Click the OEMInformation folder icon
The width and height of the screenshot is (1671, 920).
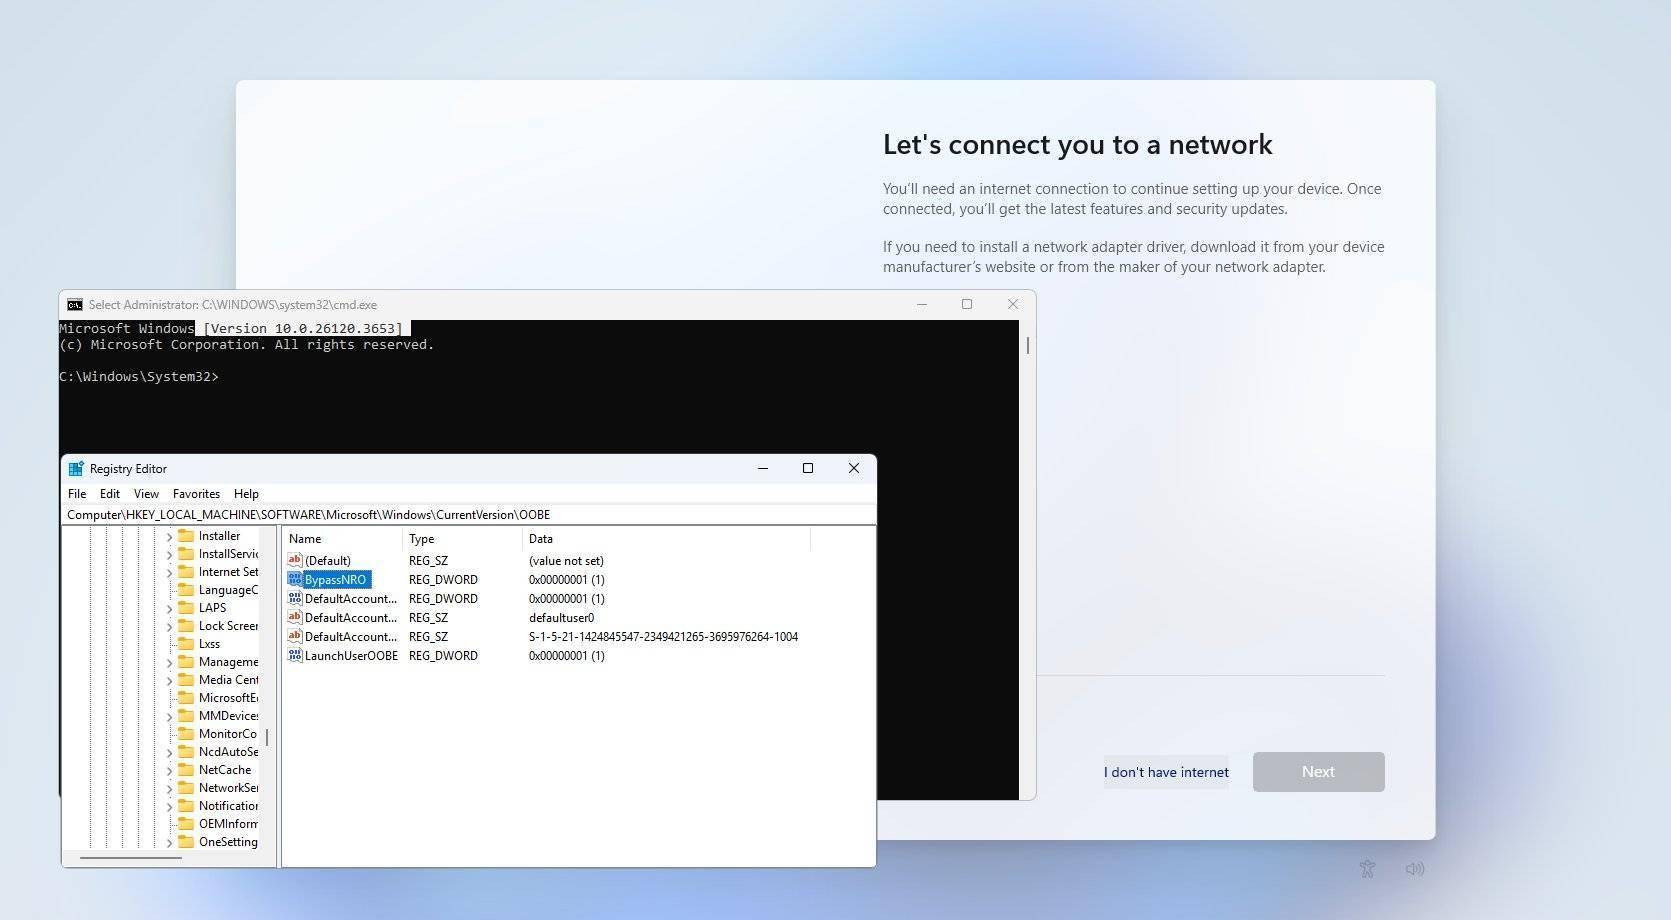pyautogui.click(x=188, y=823)
